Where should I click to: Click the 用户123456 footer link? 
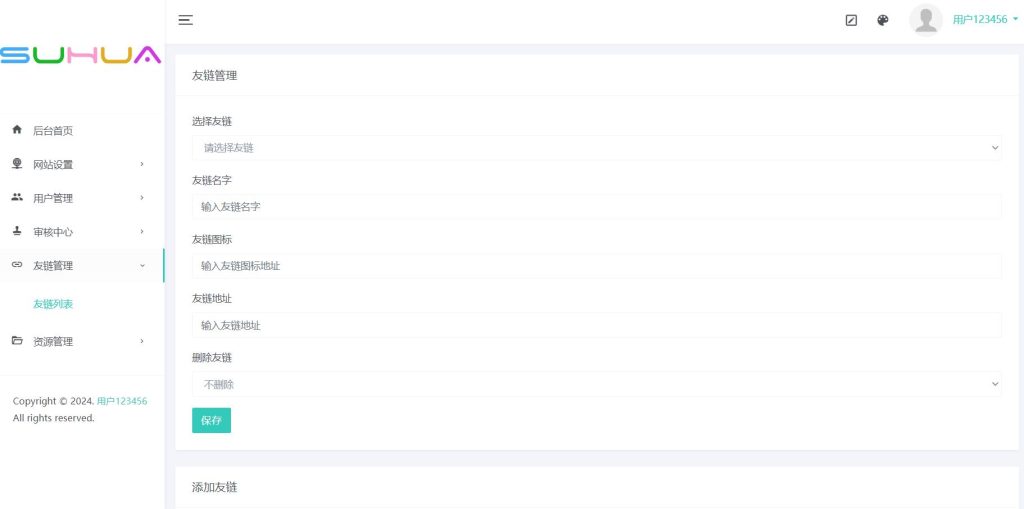point(122,401)
